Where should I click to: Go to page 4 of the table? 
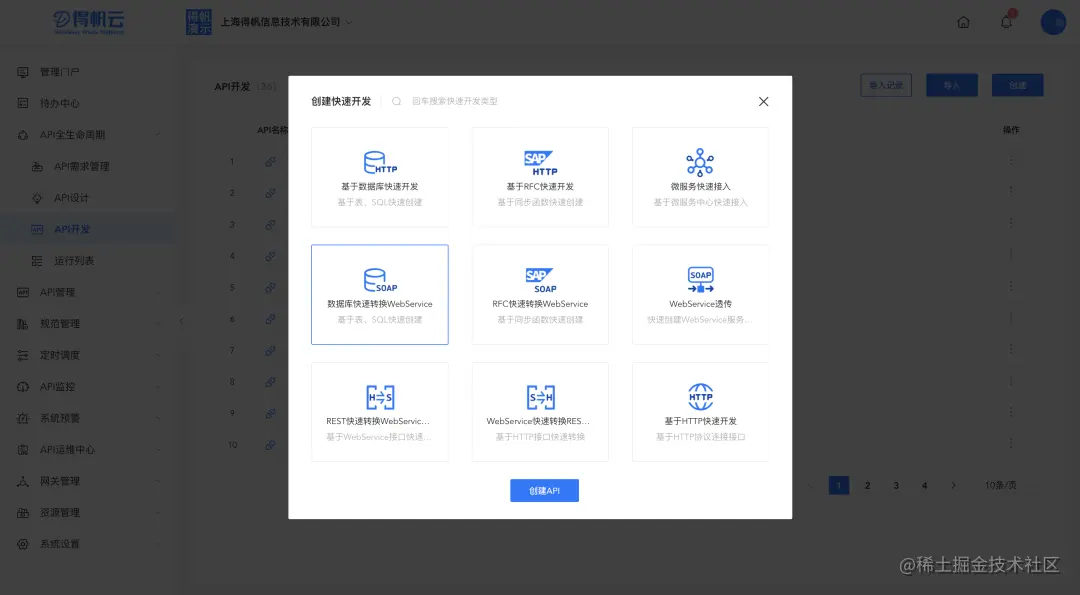tap(924, 486)
